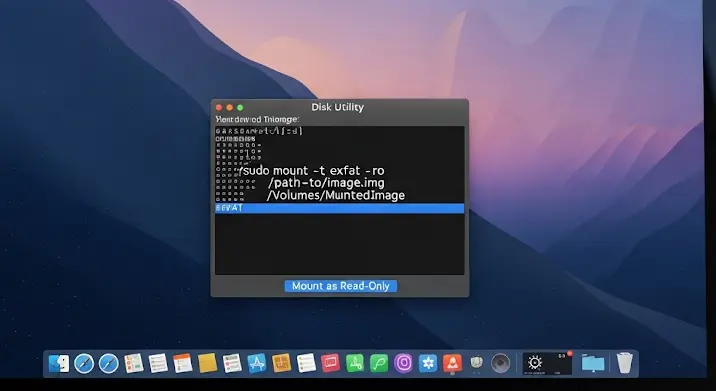Click the dark sun widget in the Dock
716x391 pixels.
coord(547,364)
